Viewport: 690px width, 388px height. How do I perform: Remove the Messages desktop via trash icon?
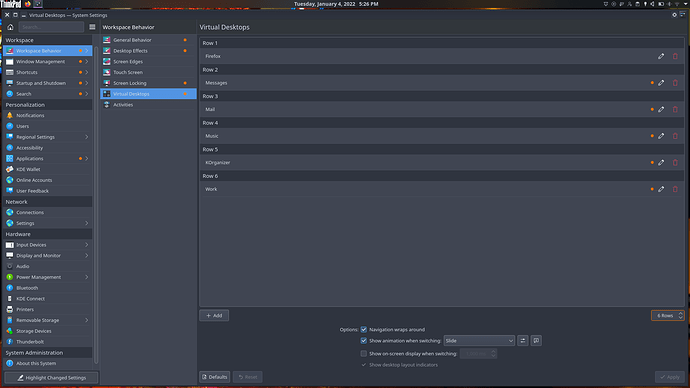[x=675, y=83]
